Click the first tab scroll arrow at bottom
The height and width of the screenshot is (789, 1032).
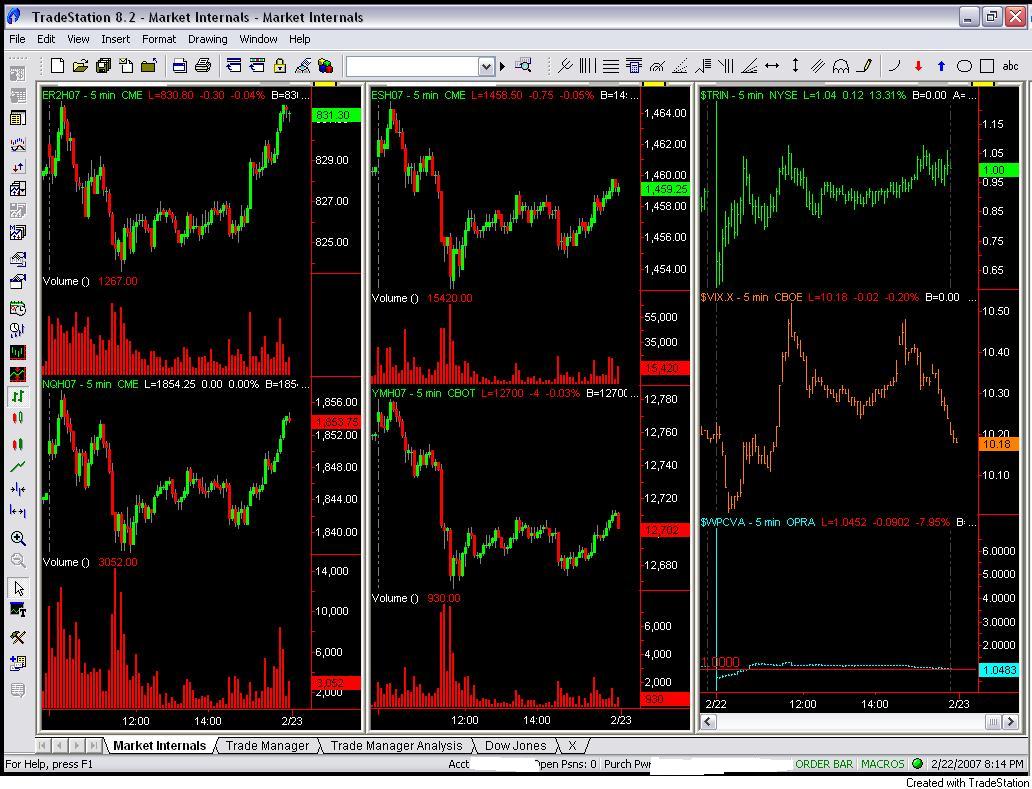click(x=43, y=746)
